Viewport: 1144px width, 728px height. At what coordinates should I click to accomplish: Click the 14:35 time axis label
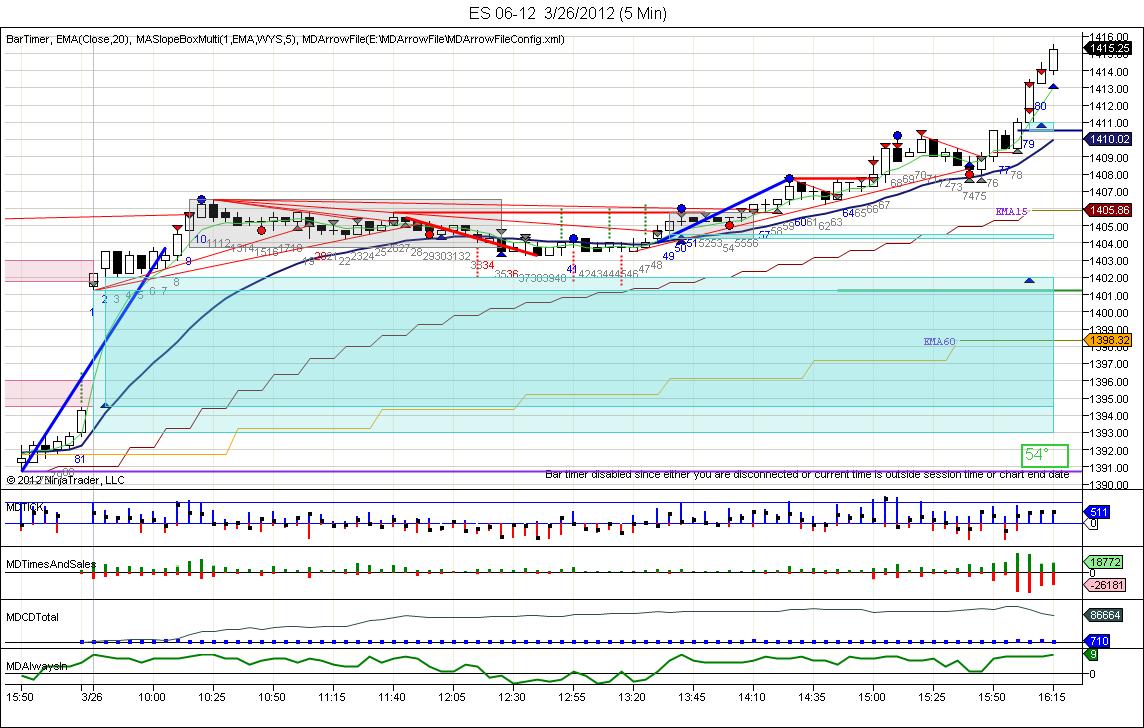811,697
